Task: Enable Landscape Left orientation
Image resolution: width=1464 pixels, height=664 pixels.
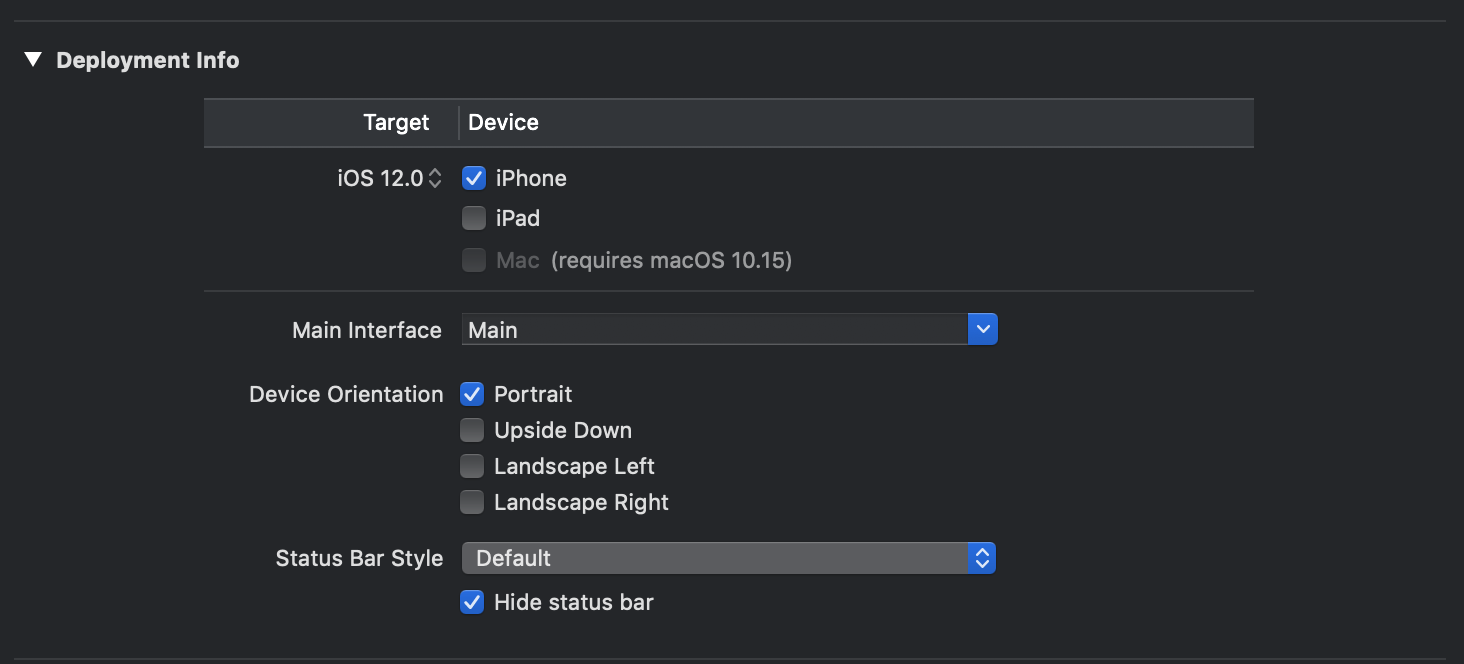Action: pos(472,466)
